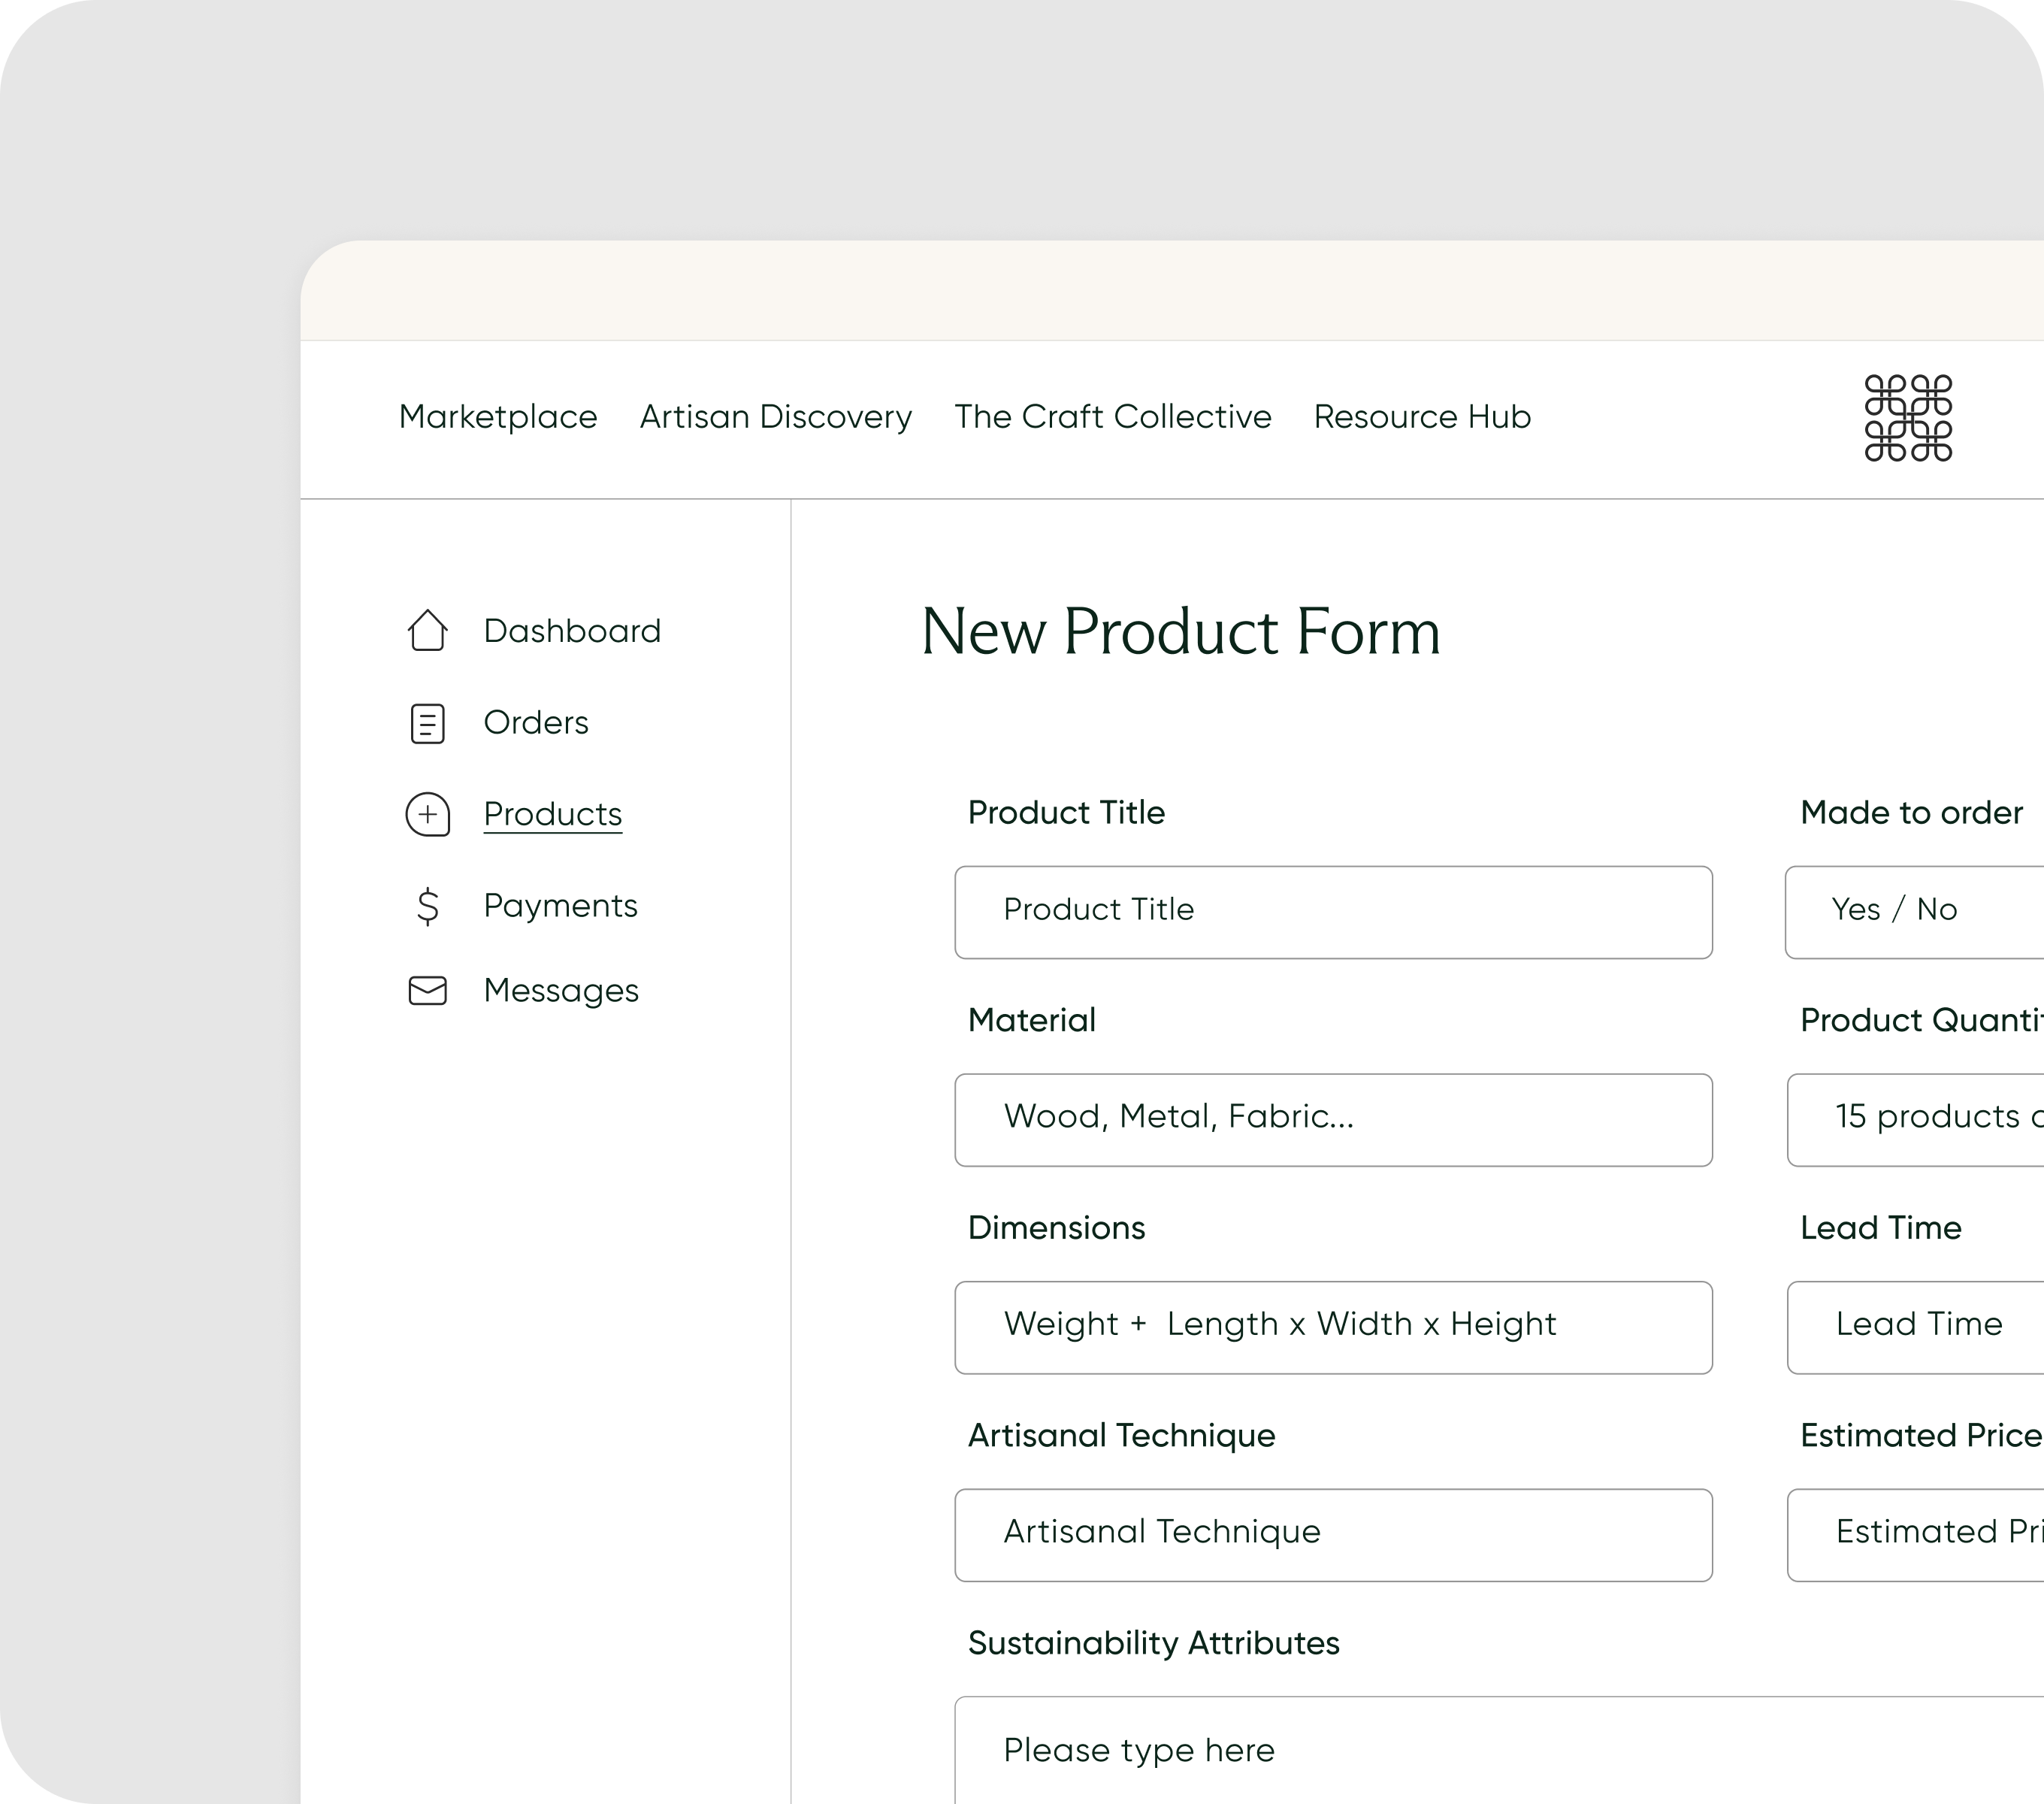Screen dimensions: 2044x1804
Task: Click the knot-pattern brand logo
Action: point(1908,418)
